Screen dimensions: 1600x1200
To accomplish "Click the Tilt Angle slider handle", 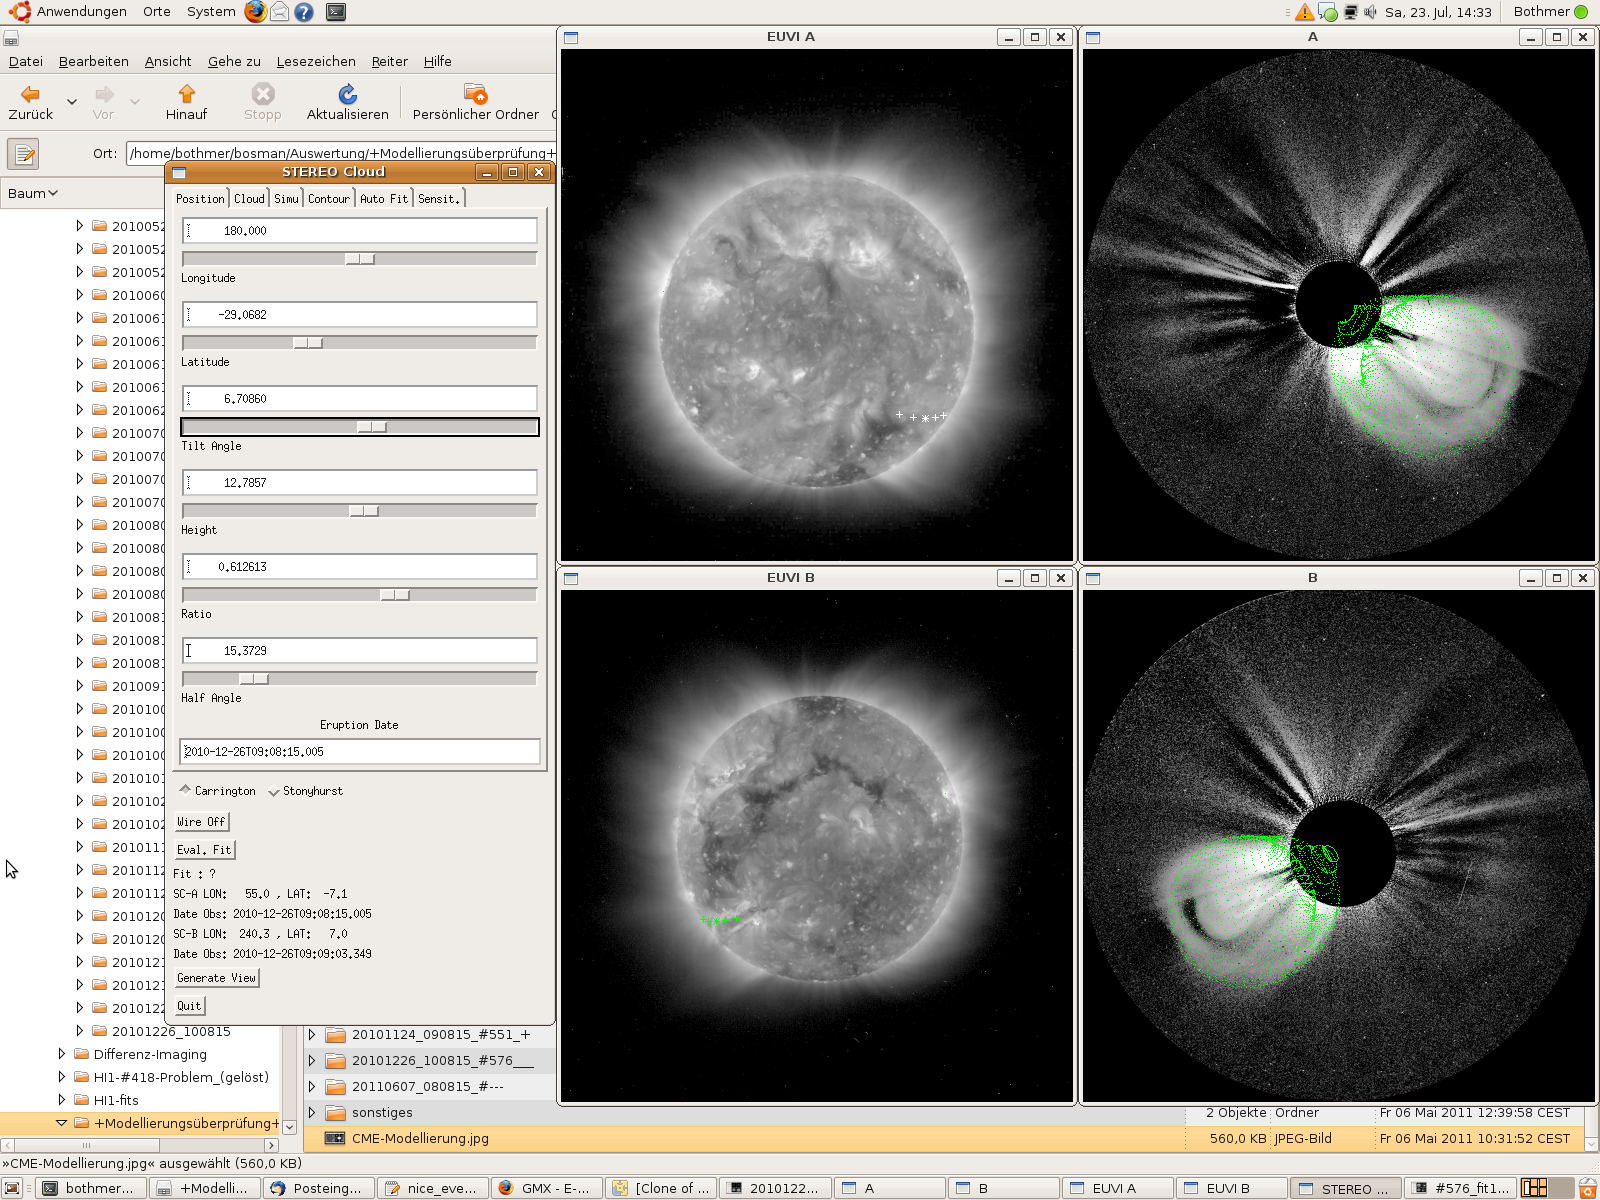I will 372,427.
